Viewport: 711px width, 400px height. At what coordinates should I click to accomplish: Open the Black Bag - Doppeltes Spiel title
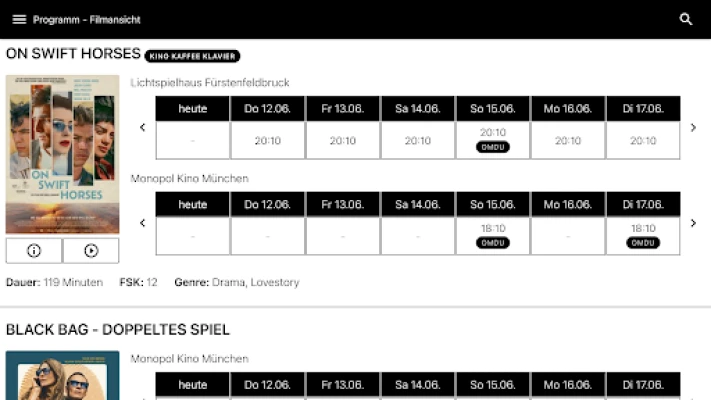click(118, 329)
